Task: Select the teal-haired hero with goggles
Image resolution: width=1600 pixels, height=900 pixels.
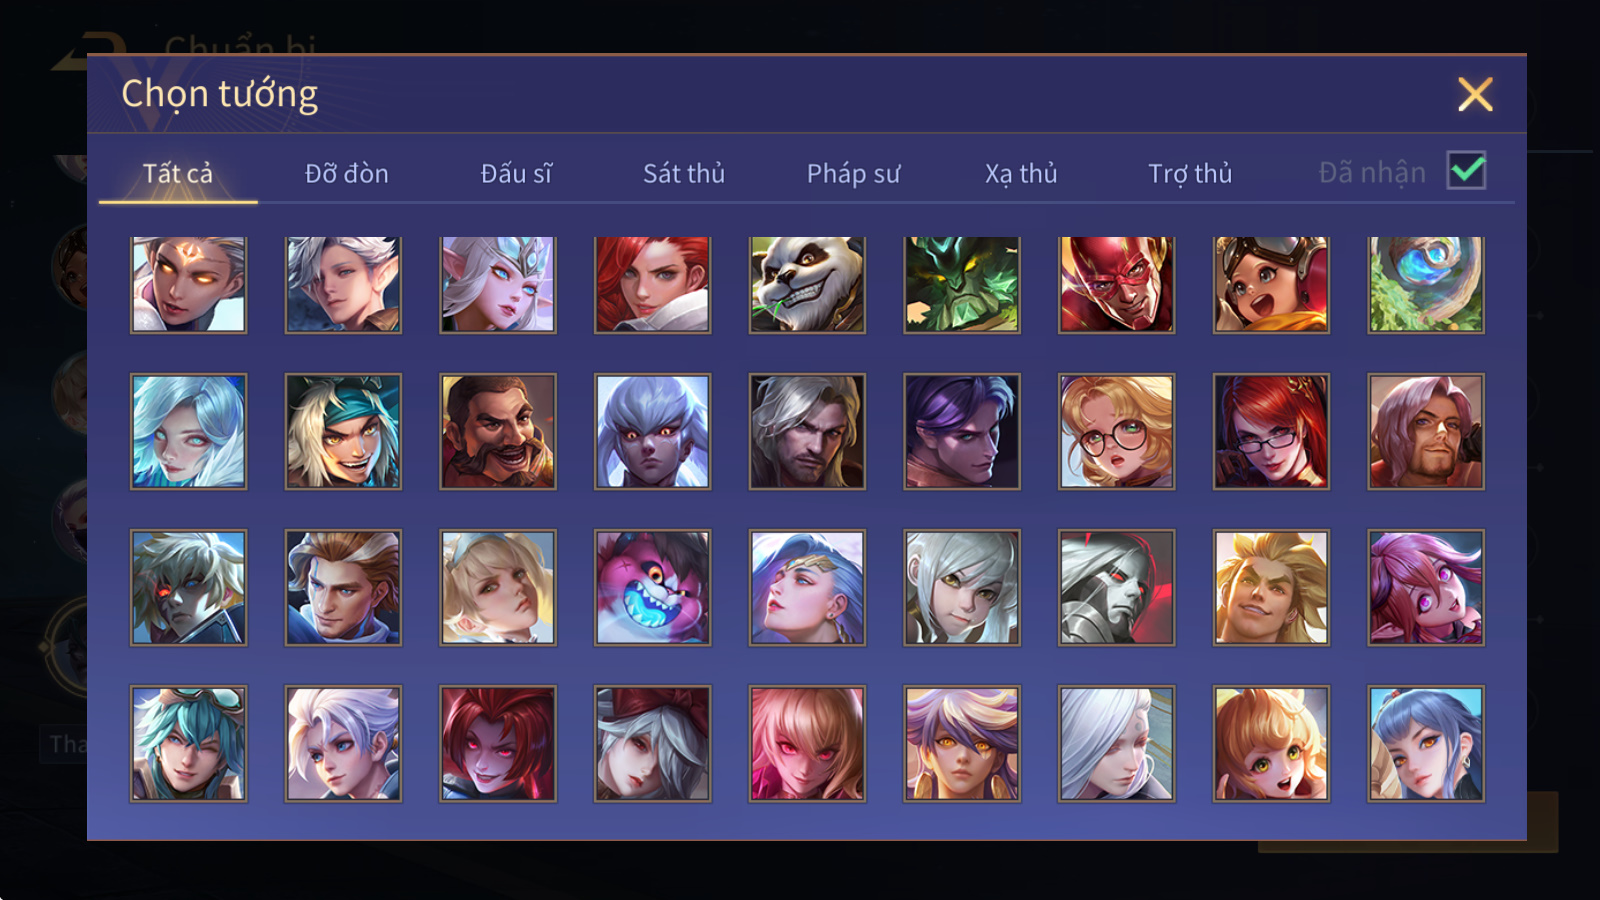Action: point(189,744)
